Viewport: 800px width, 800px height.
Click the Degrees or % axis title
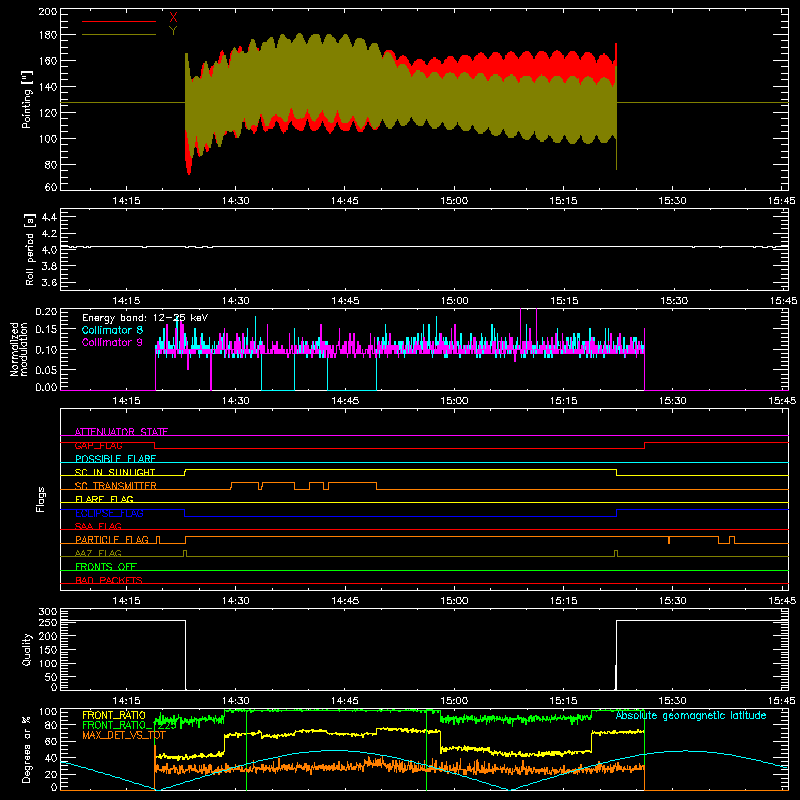coord(27,750)
